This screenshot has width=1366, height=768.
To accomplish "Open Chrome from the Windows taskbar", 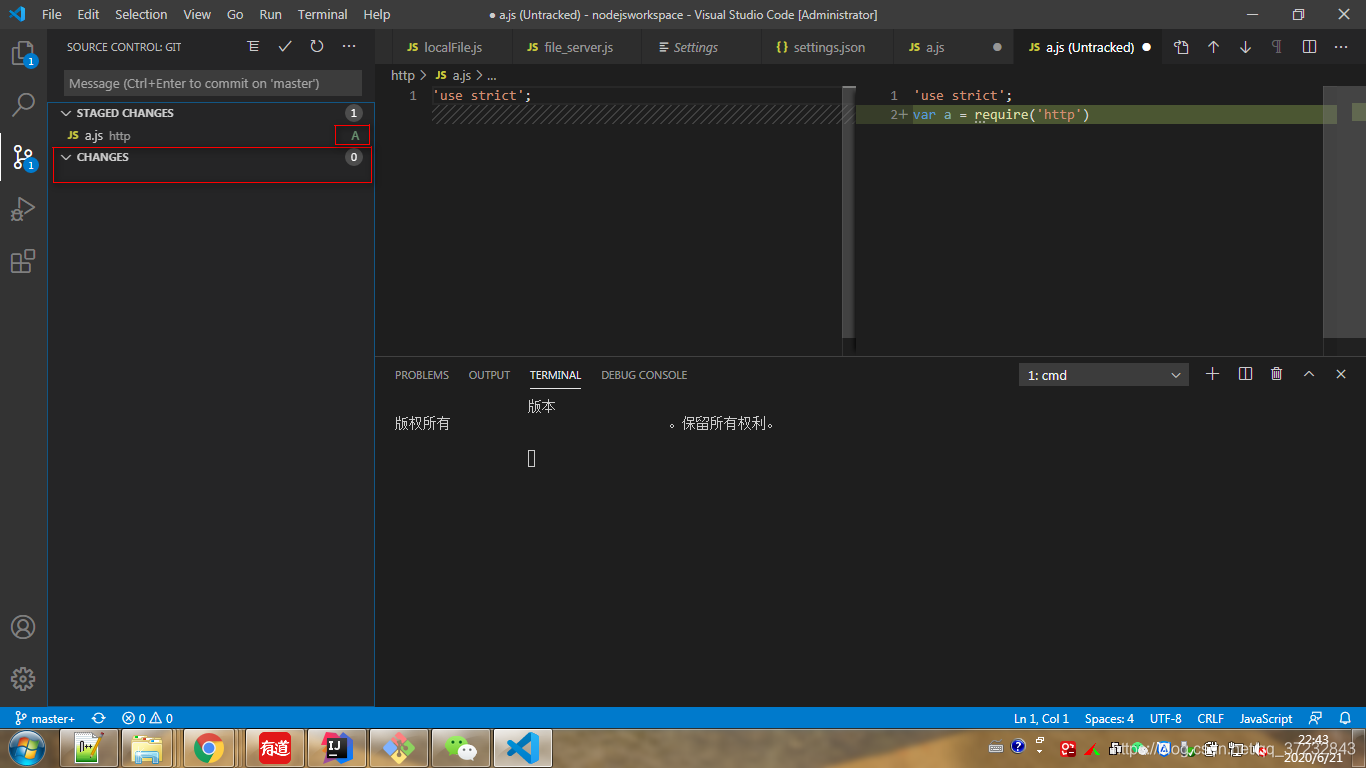I will click(209, 748).
